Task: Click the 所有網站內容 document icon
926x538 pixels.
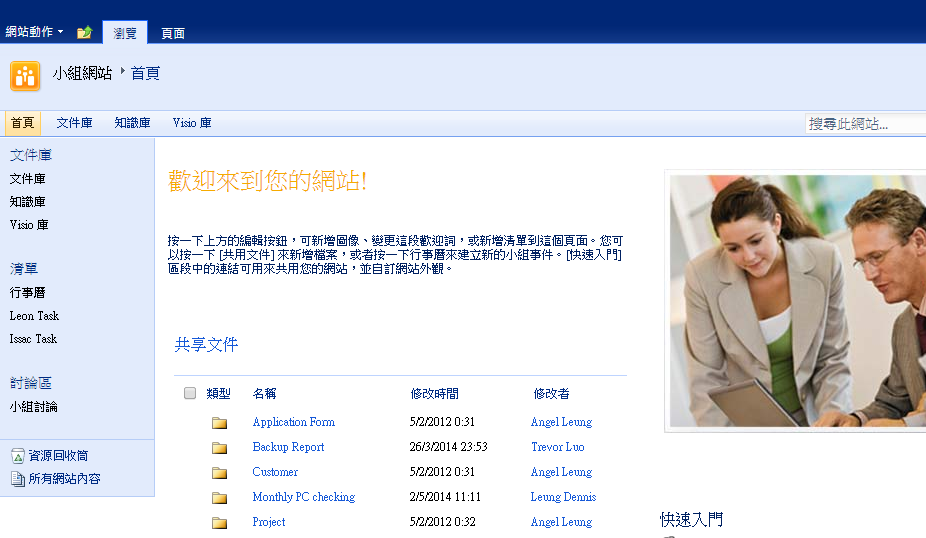Action: (x=17, y=479)
